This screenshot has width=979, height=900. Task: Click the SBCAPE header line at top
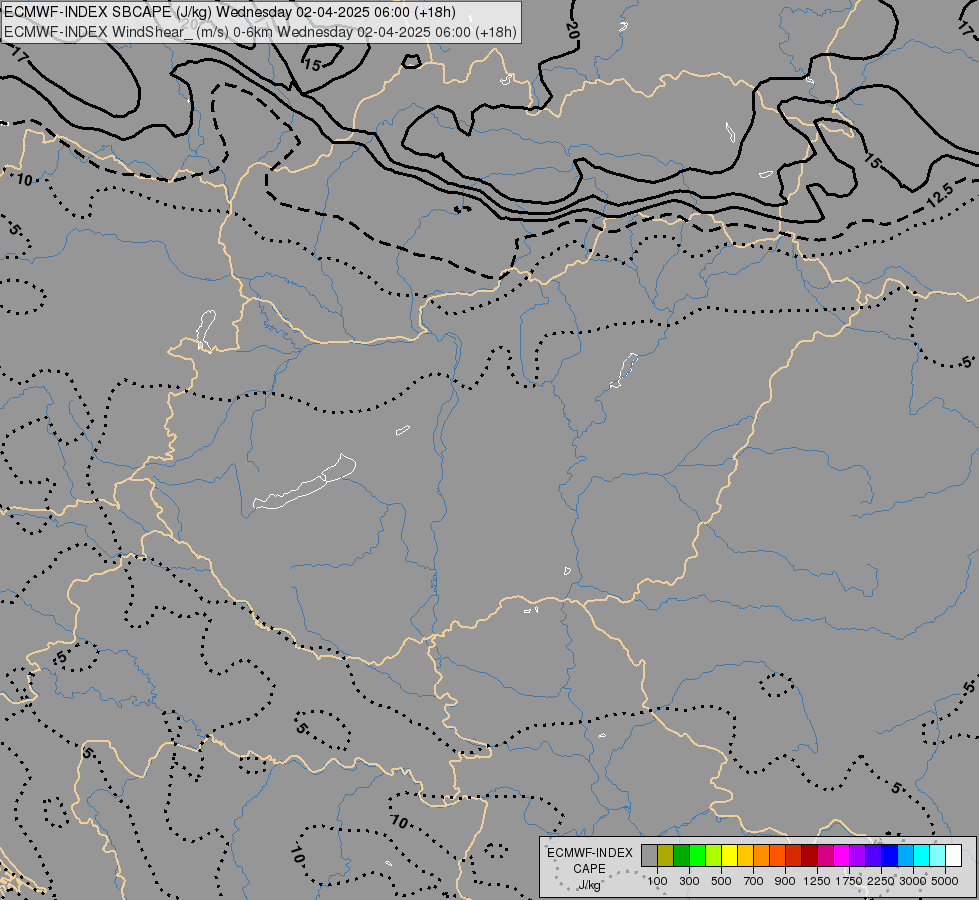[230, 12]
